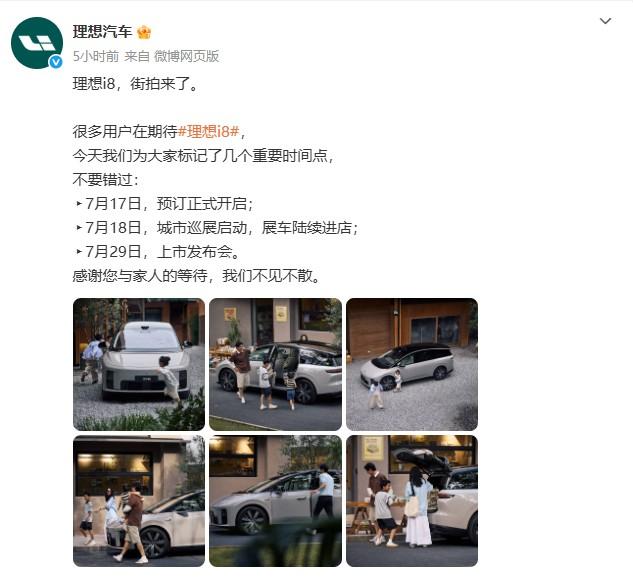Screen dimensions: 633x577
Task: Click the 微博网页版 source link
Action: (x=187, y=56)
